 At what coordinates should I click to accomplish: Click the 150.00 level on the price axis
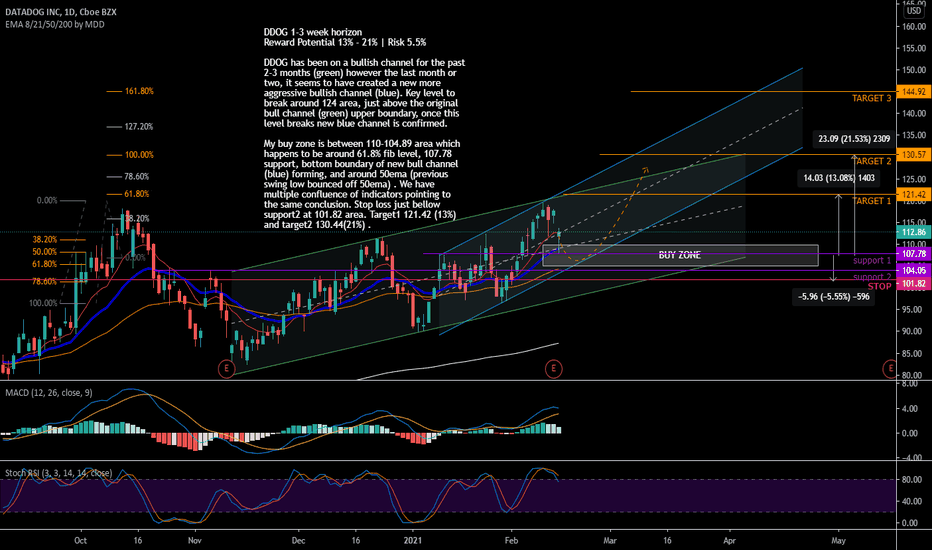[914, 70]
